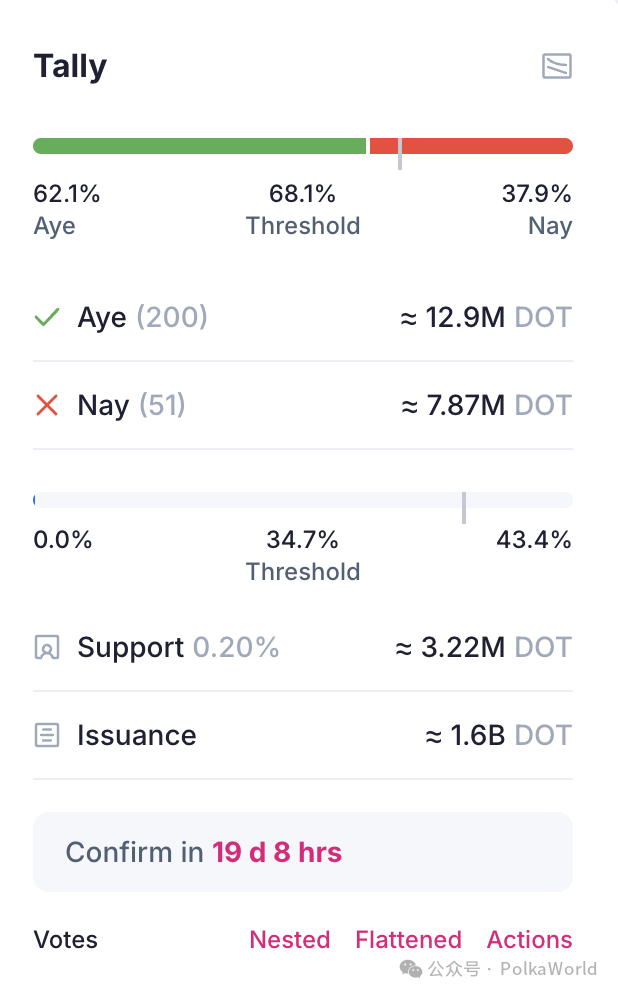Click the WeChat logo icon
The height and width of the screenshot is (994, 618).
pyautogui.click(x=411, y=968)
